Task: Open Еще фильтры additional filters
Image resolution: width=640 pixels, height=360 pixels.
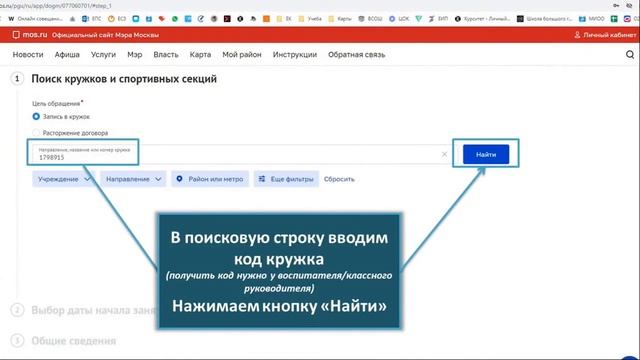Action: [x=286, y=179]
